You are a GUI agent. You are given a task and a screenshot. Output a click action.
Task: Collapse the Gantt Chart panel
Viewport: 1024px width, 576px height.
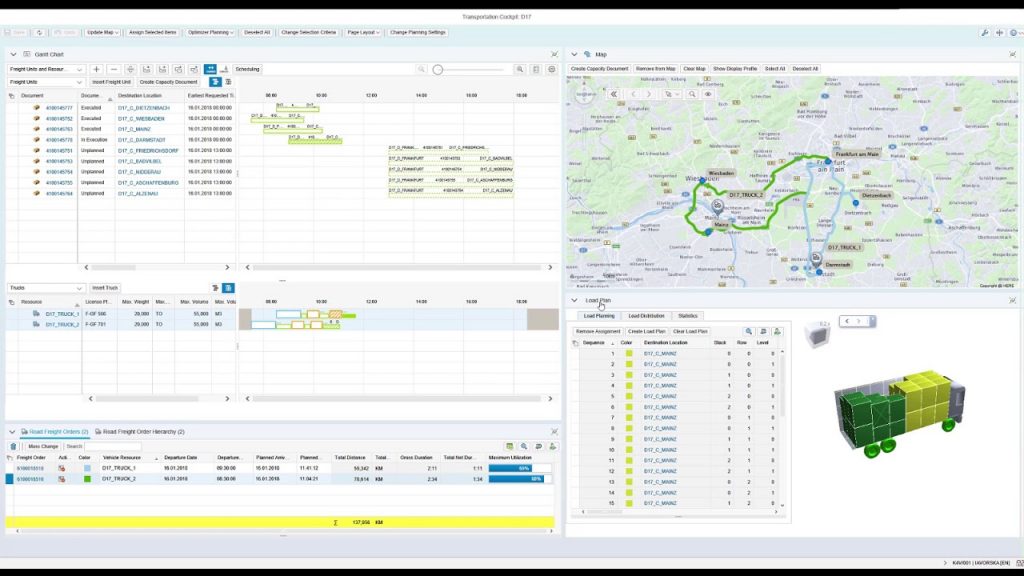[x=13, y=54]
